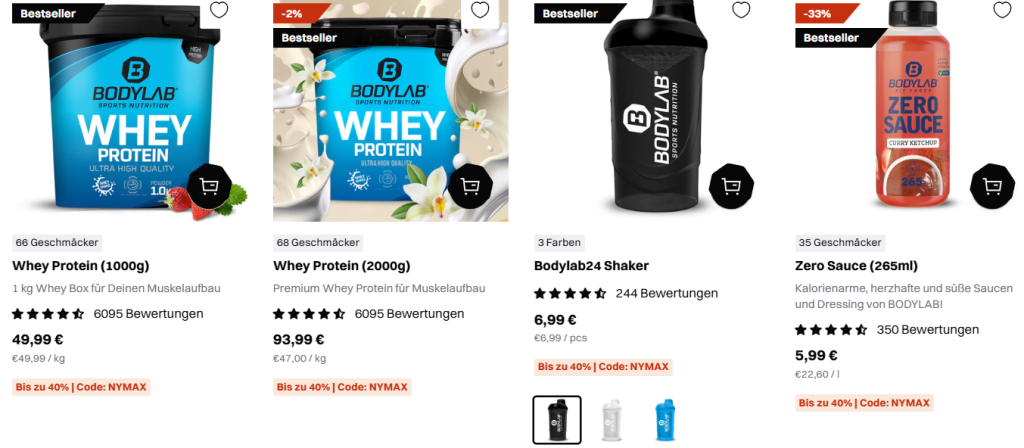The image size is (1024, 448).
Task: Add Zero Sauce (265ml) to cart
Action: pos(993,187)
